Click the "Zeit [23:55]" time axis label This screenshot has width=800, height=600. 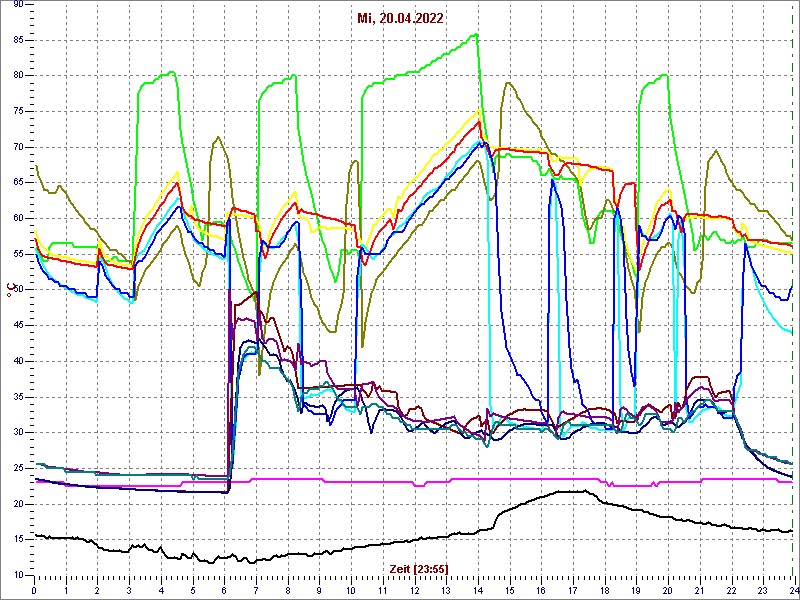419,568
